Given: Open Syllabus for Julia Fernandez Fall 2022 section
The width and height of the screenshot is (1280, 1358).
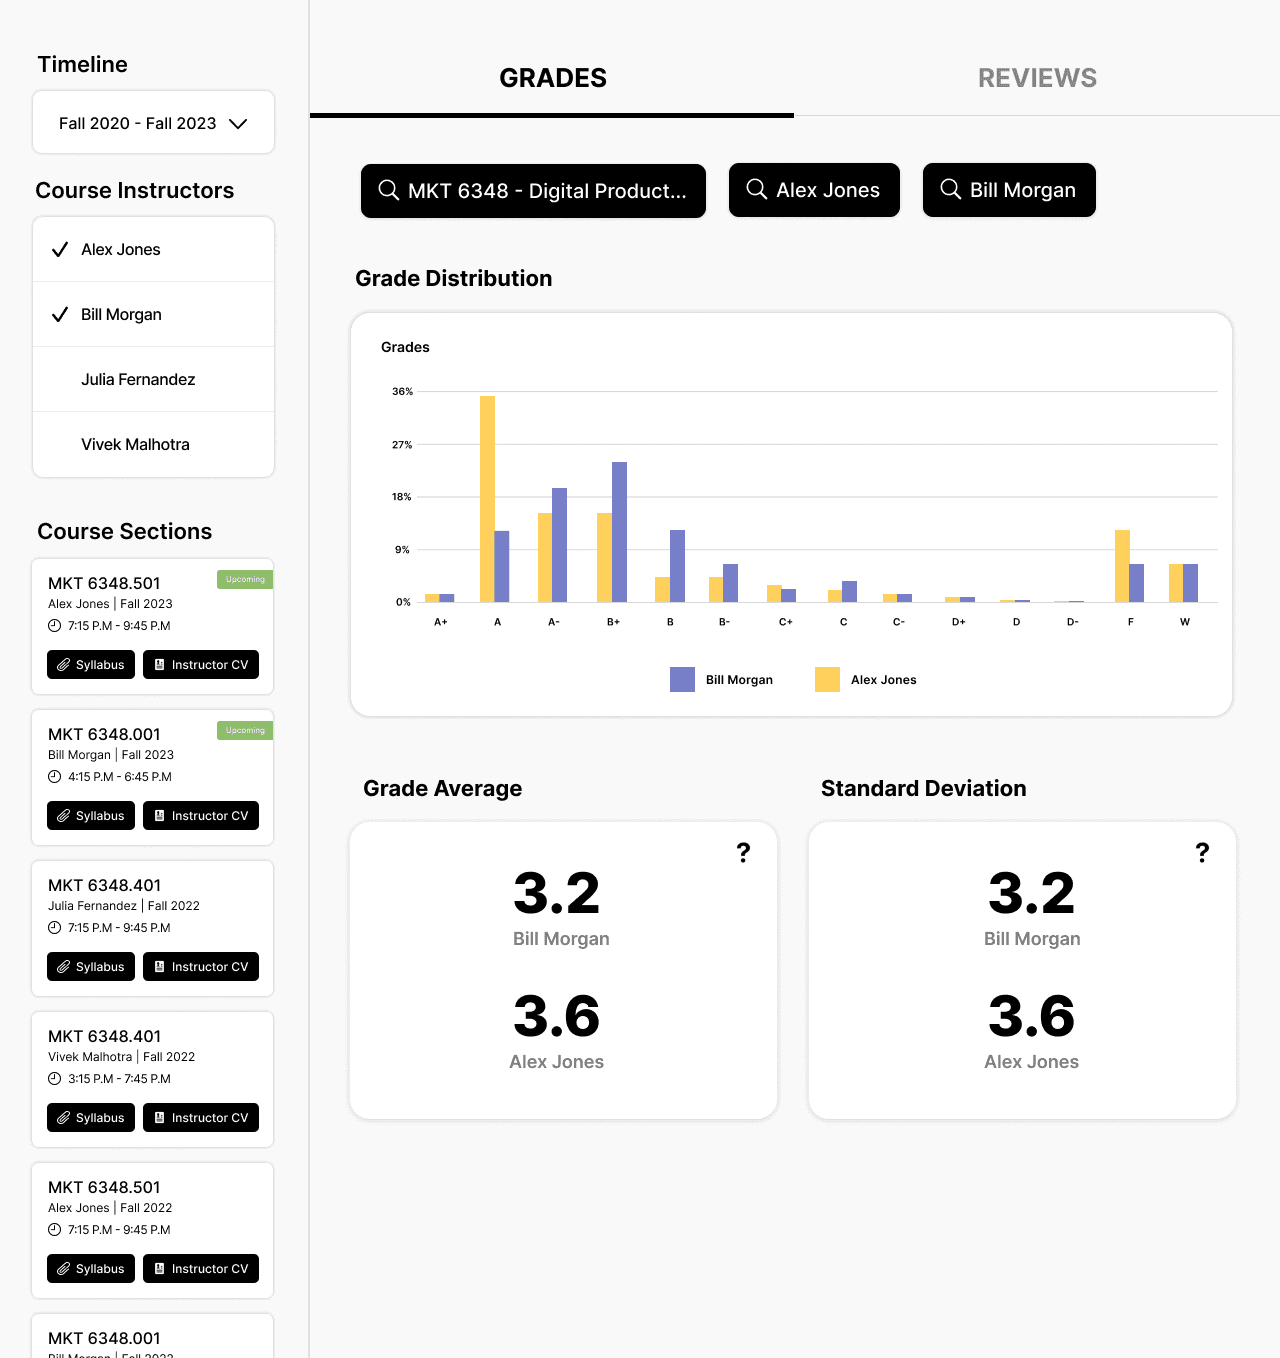Looking at the screenshot, I should [91, 967].
